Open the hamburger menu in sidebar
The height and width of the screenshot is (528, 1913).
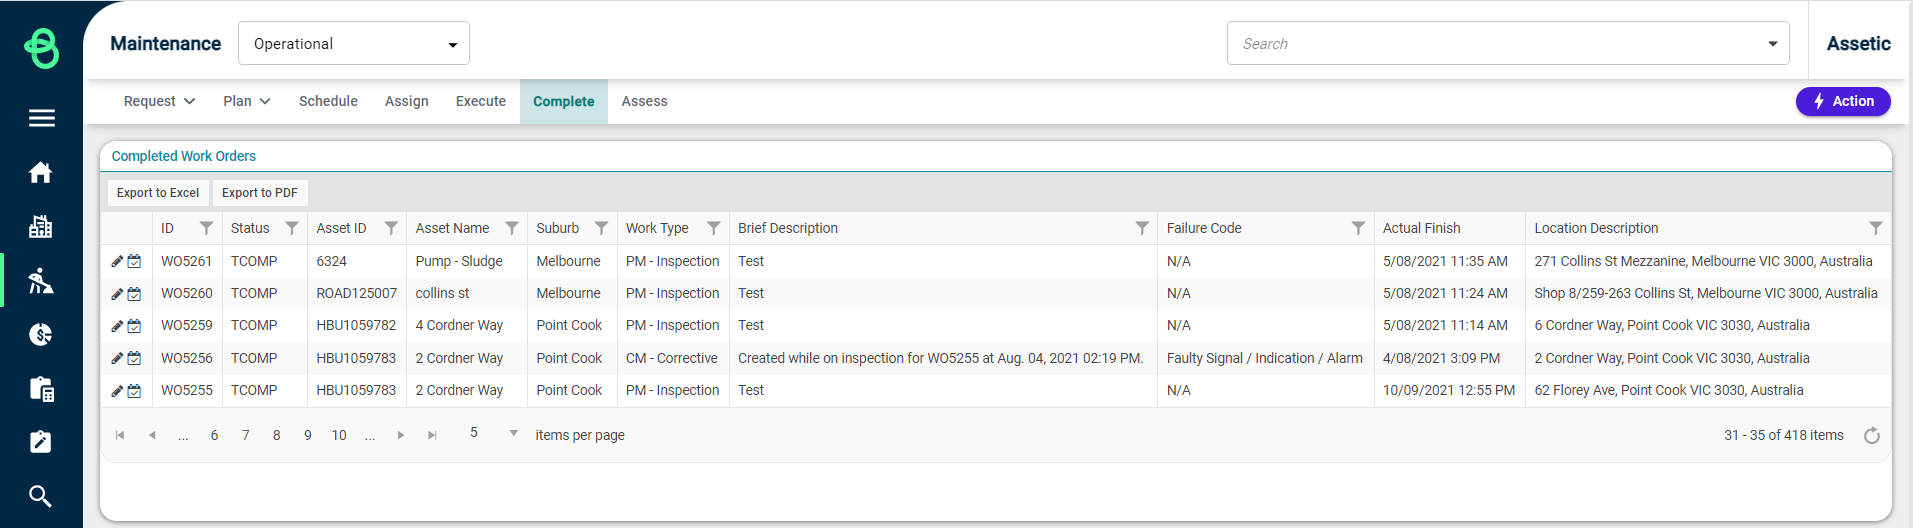[x=41, y=118]
